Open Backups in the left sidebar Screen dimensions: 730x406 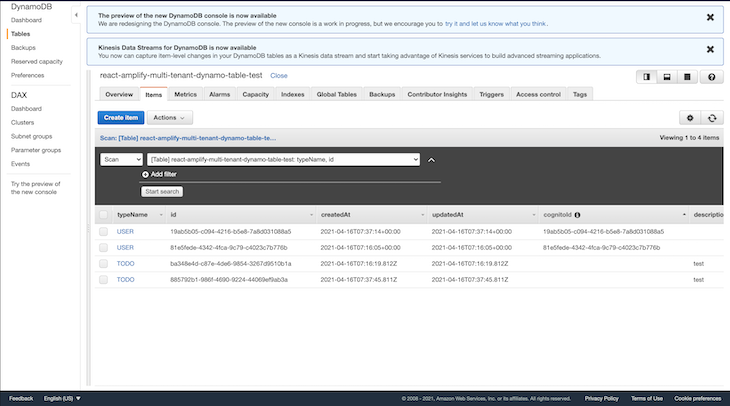point(23,47)
